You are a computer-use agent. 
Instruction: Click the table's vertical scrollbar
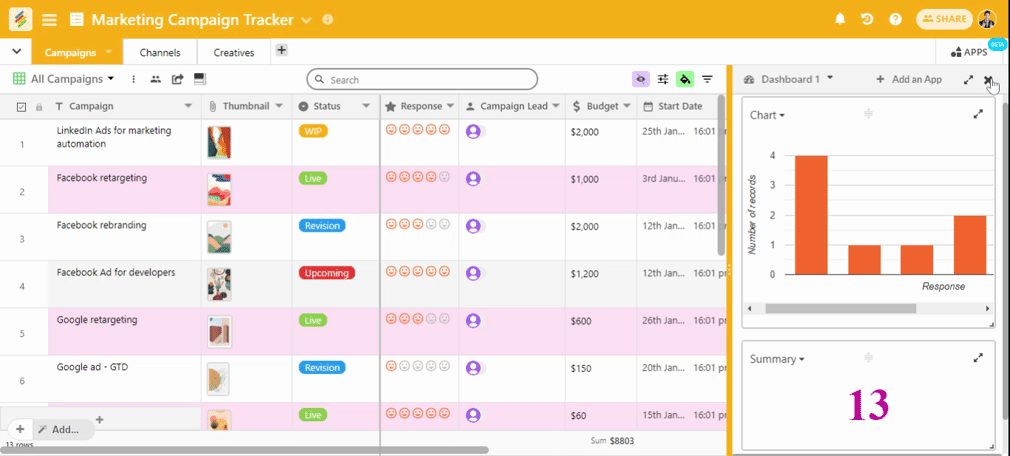click(722, 175)
